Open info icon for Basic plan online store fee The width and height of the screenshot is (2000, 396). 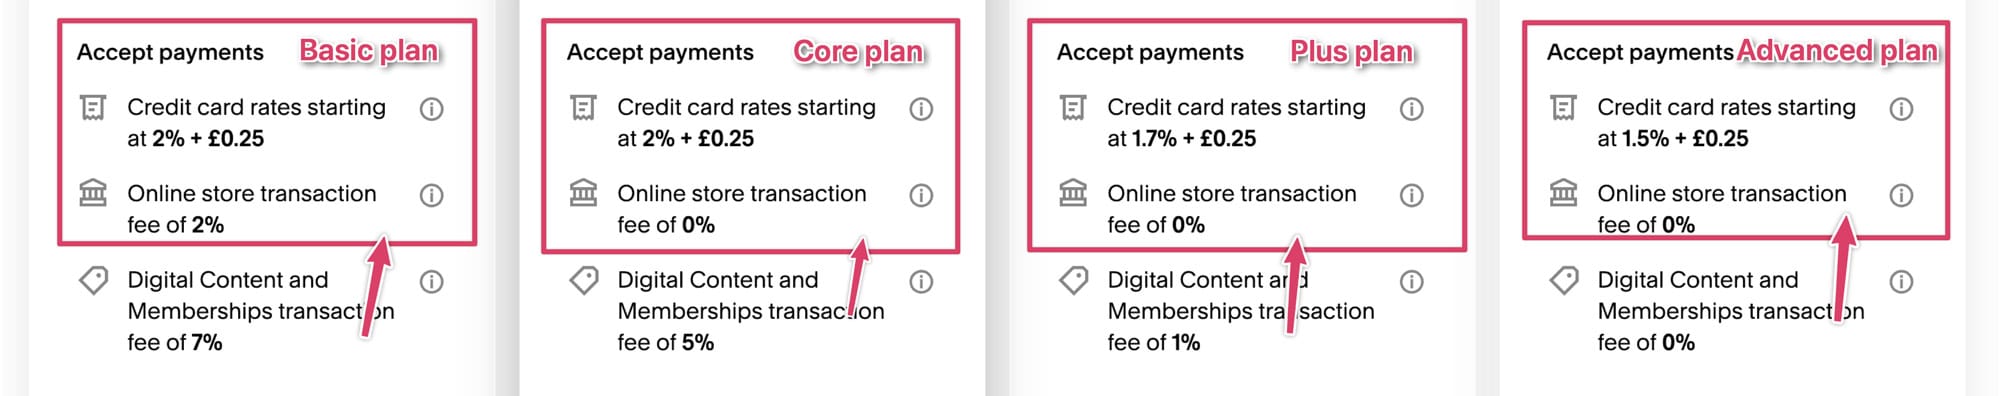[x=431, y=195]
